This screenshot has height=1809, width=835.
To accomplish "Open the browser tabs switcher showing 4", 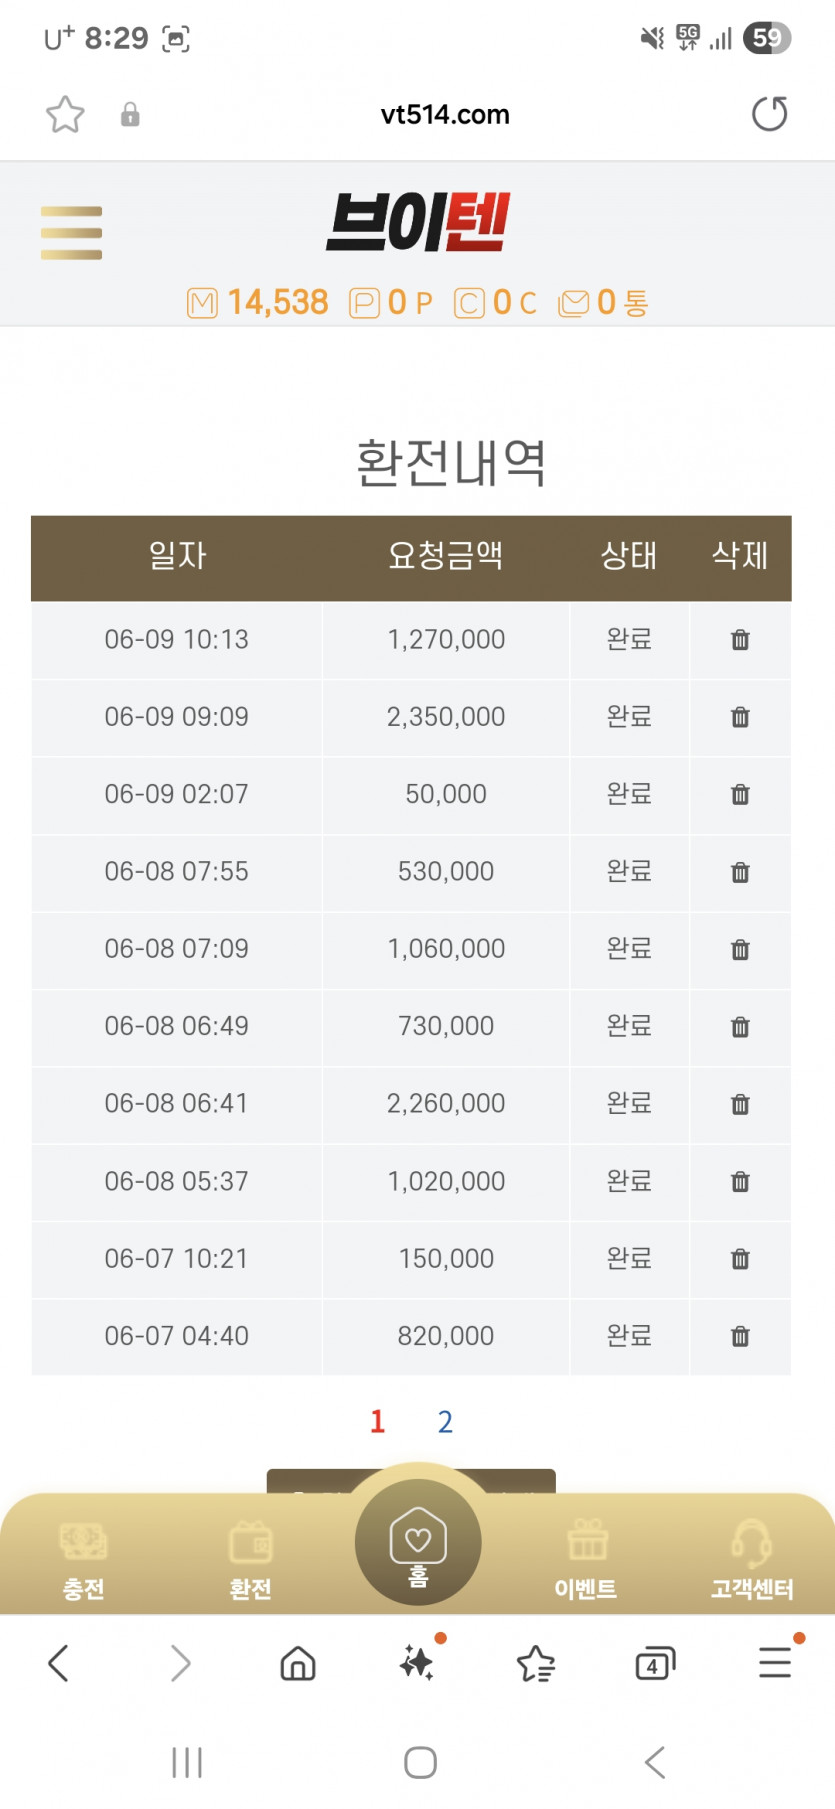I will (x=655, y=1664).
